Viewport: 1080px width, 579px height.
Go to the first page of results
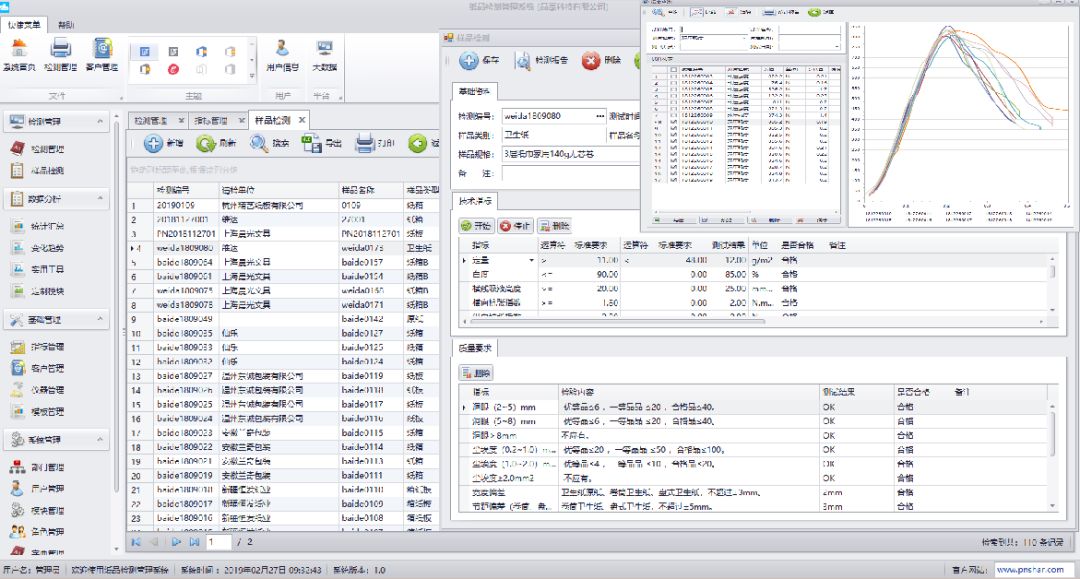136,543
